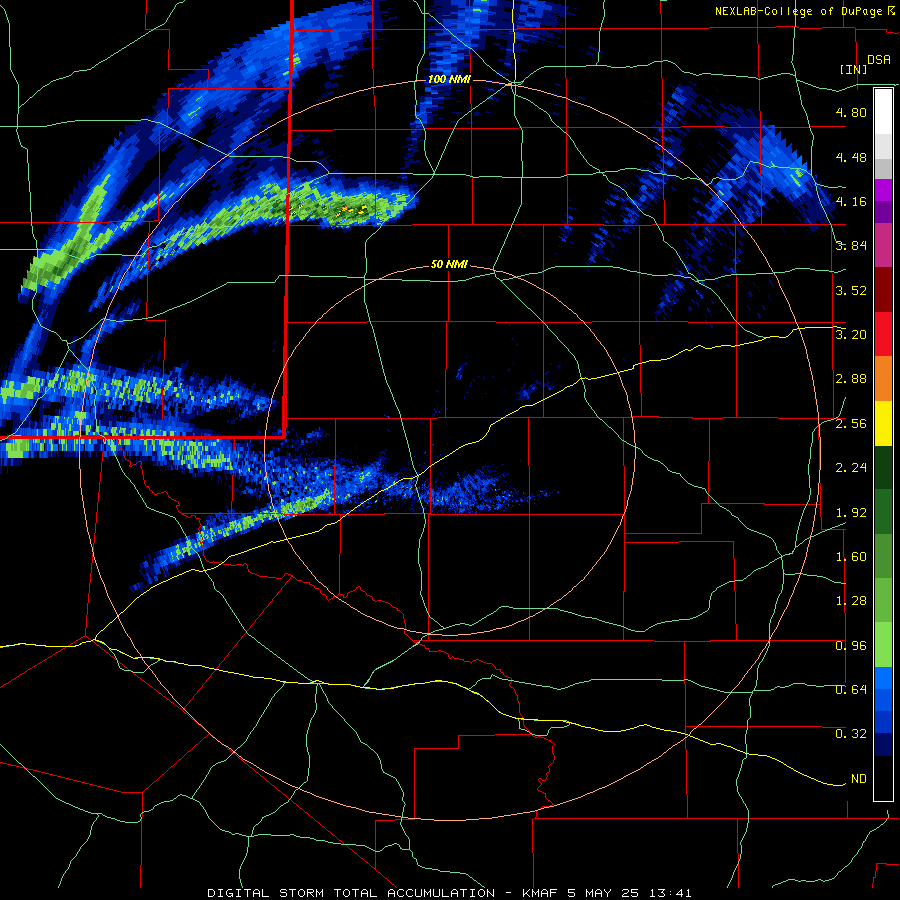This screenshot has width=900, height=900.
Task: Select the 1.60 legend value
Action: [851, 557]
